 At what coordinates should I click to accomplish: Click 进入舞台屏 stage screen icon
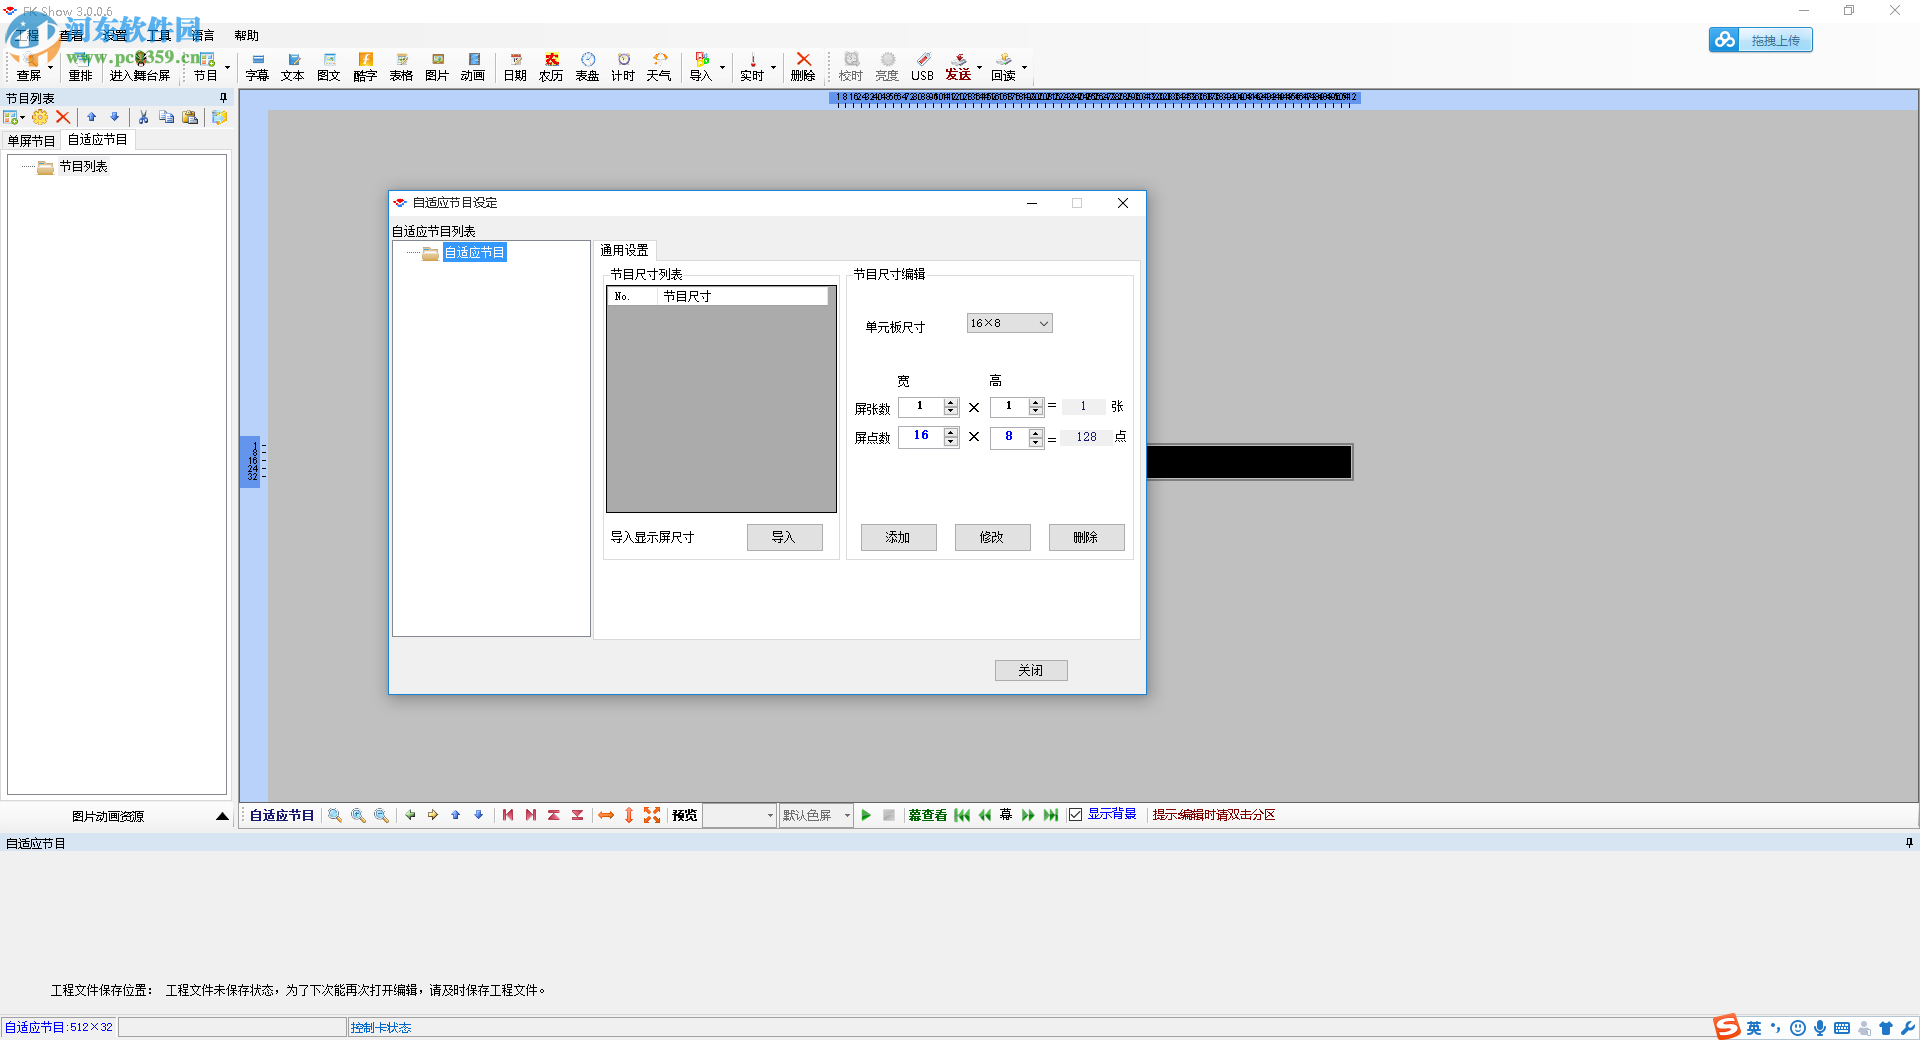pyautogui.click(x=140, y=67)
